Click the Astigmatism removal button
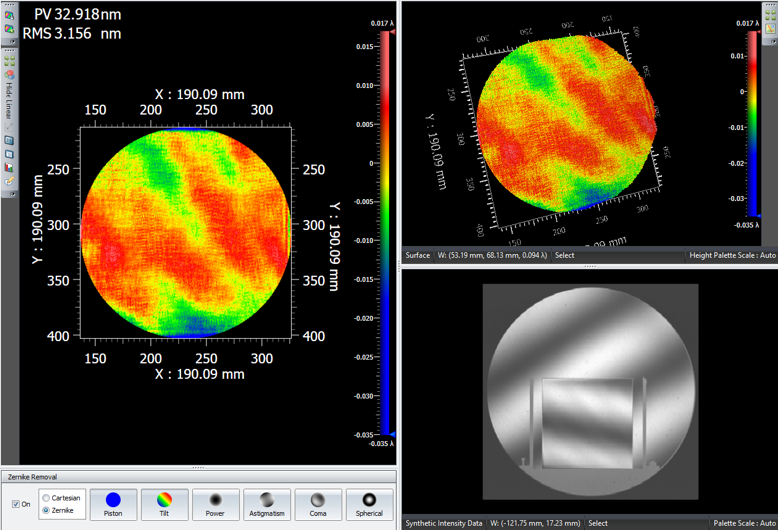This screenshot has height=530, width=778. coord(266,503)
